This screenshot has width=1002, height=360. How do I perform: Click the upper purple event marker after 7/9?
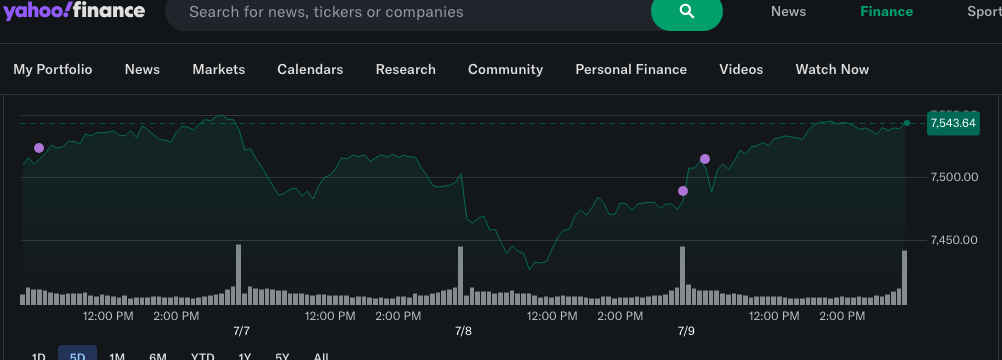coord(705,159)
